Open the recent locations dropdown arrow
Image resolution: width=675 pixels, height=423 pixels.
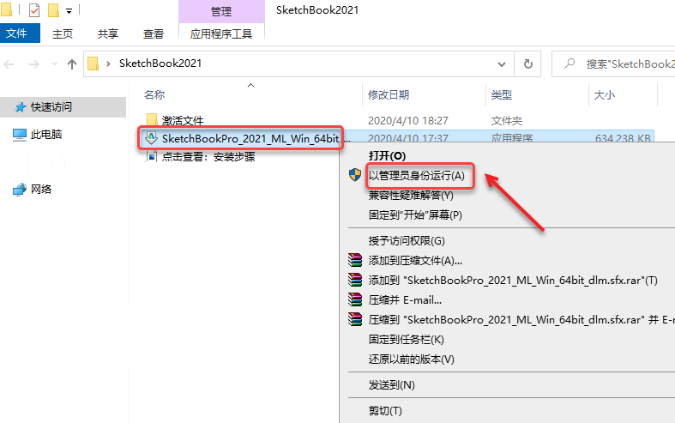pyautogui.click(x=54, y=65)
